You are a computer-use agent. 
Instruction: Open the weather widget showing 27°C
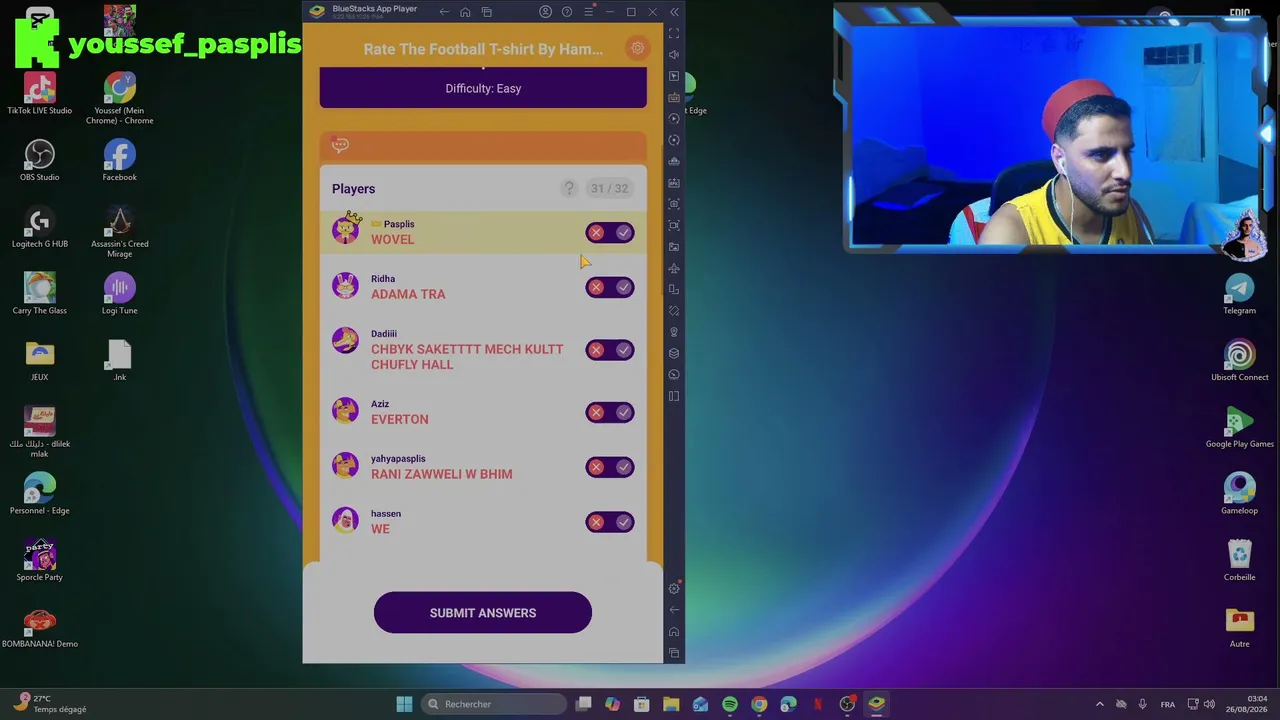point(52,704)
